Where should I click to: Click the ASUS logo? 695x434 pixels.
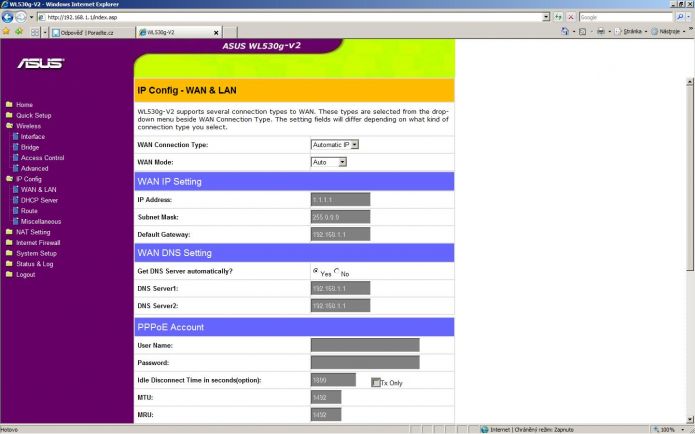point(41,63)
